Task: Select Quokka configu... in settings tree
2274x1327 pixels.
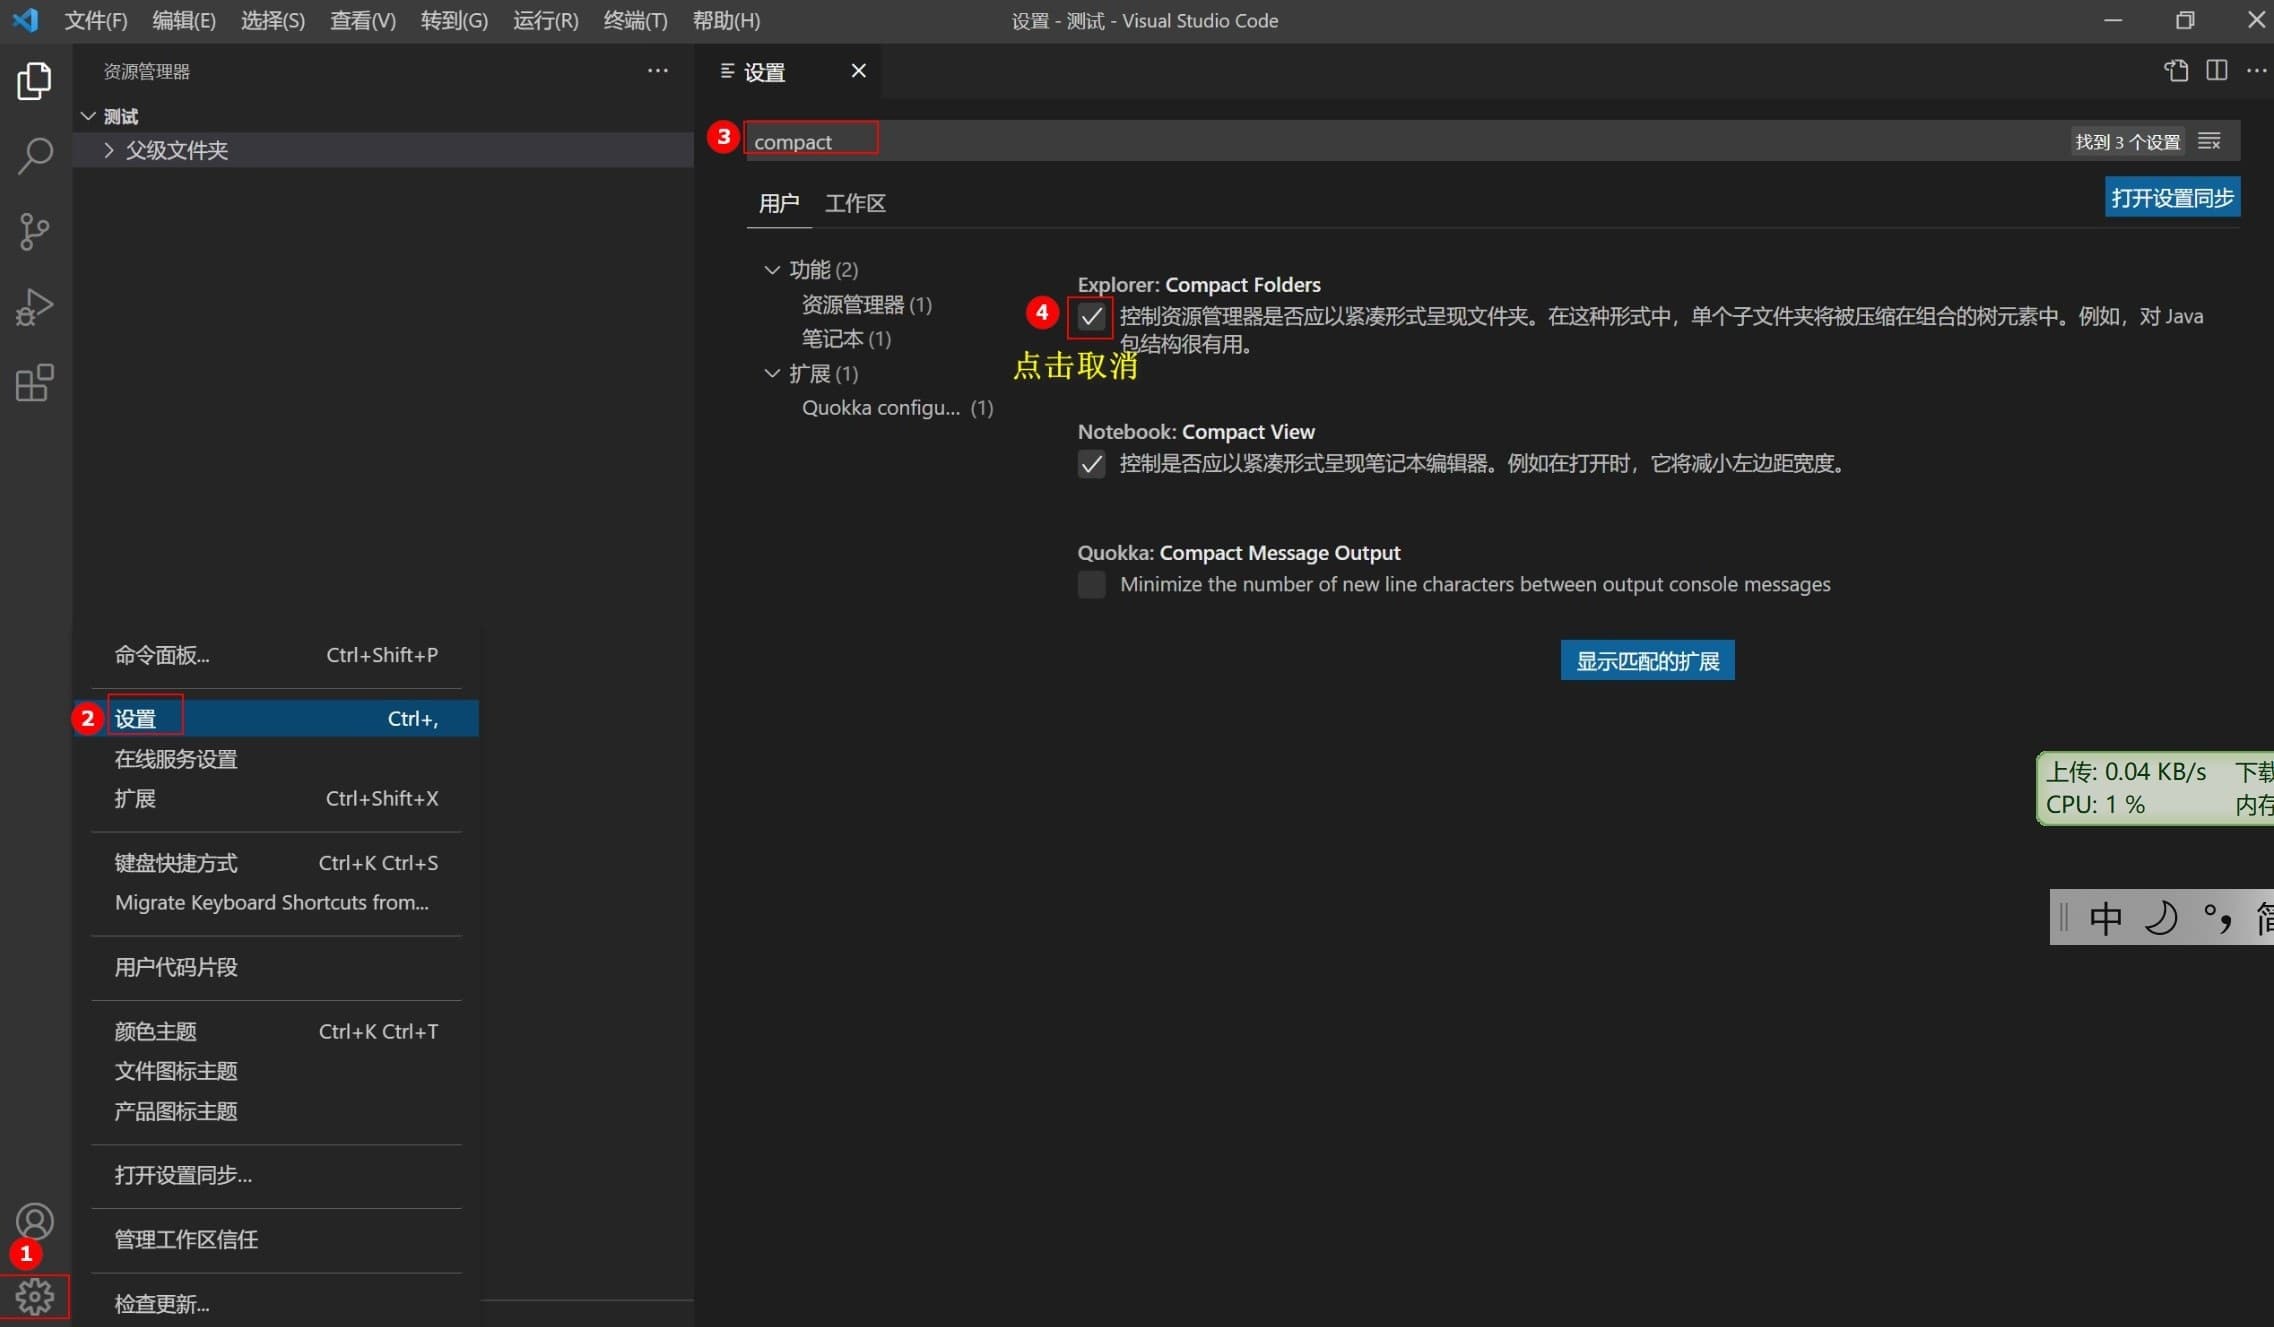Action: (x=897, y=408)
